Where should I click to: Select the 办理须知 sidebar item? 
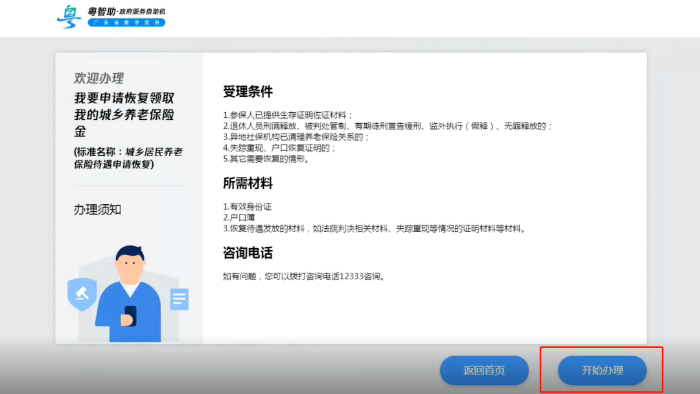97,210
